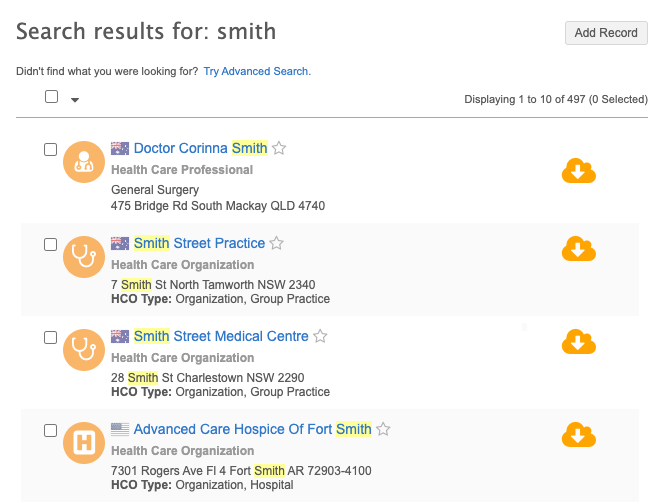667x503 pixels.
Task: Open the Smith Street Medical Centre link
Action: click(x=221, y=337)
